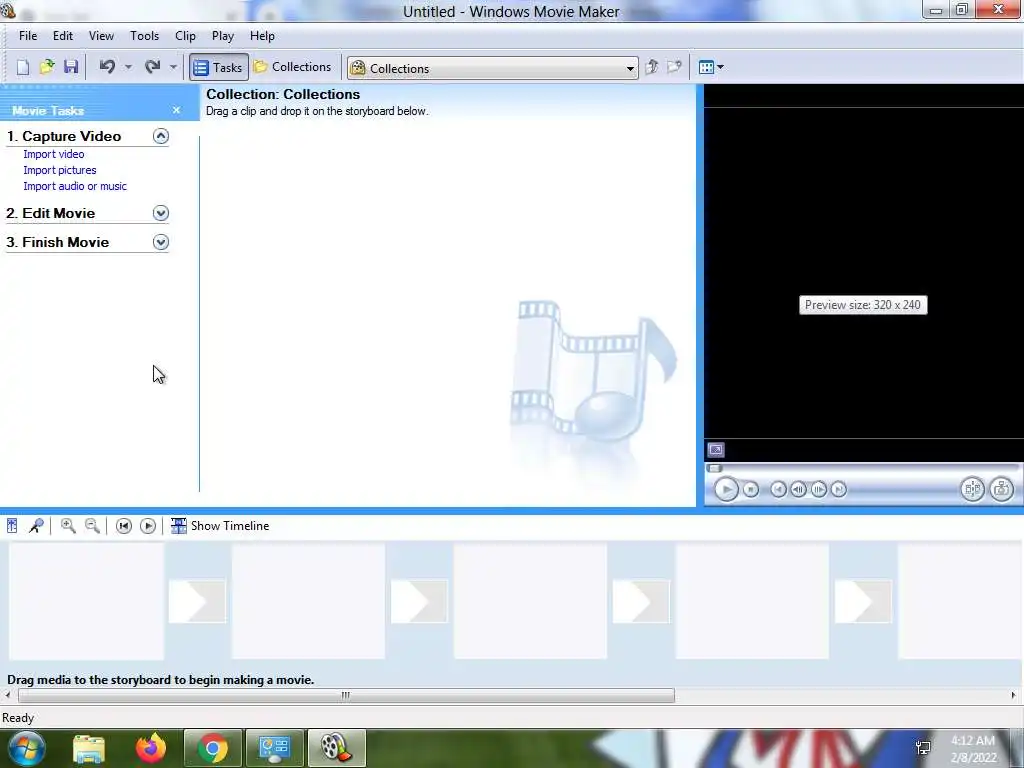This screenshot has height=768, width=1024.
Task: Open the Help menu
Action: click(x=262, y=36)
